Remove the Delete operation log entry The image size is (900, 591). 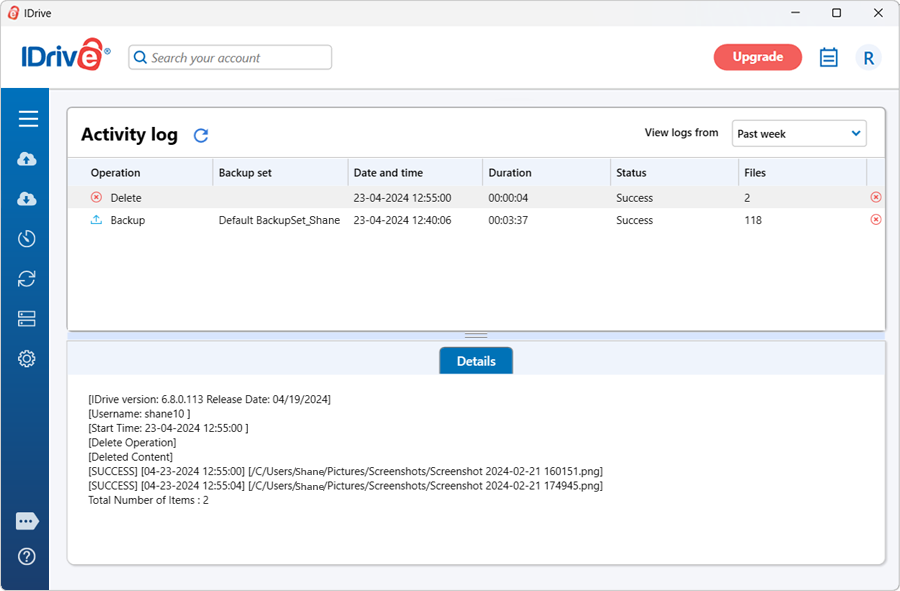876,198
